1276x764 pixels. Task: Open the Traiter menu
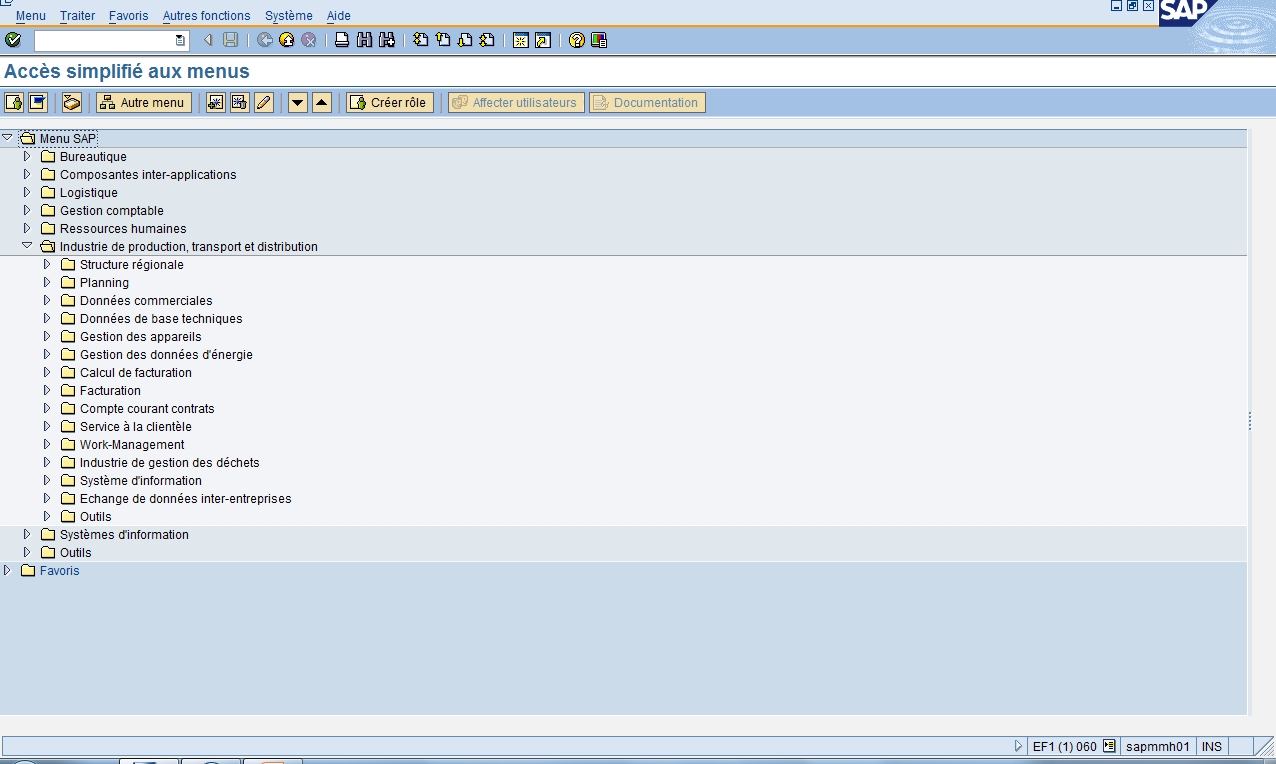pos(78,16)
